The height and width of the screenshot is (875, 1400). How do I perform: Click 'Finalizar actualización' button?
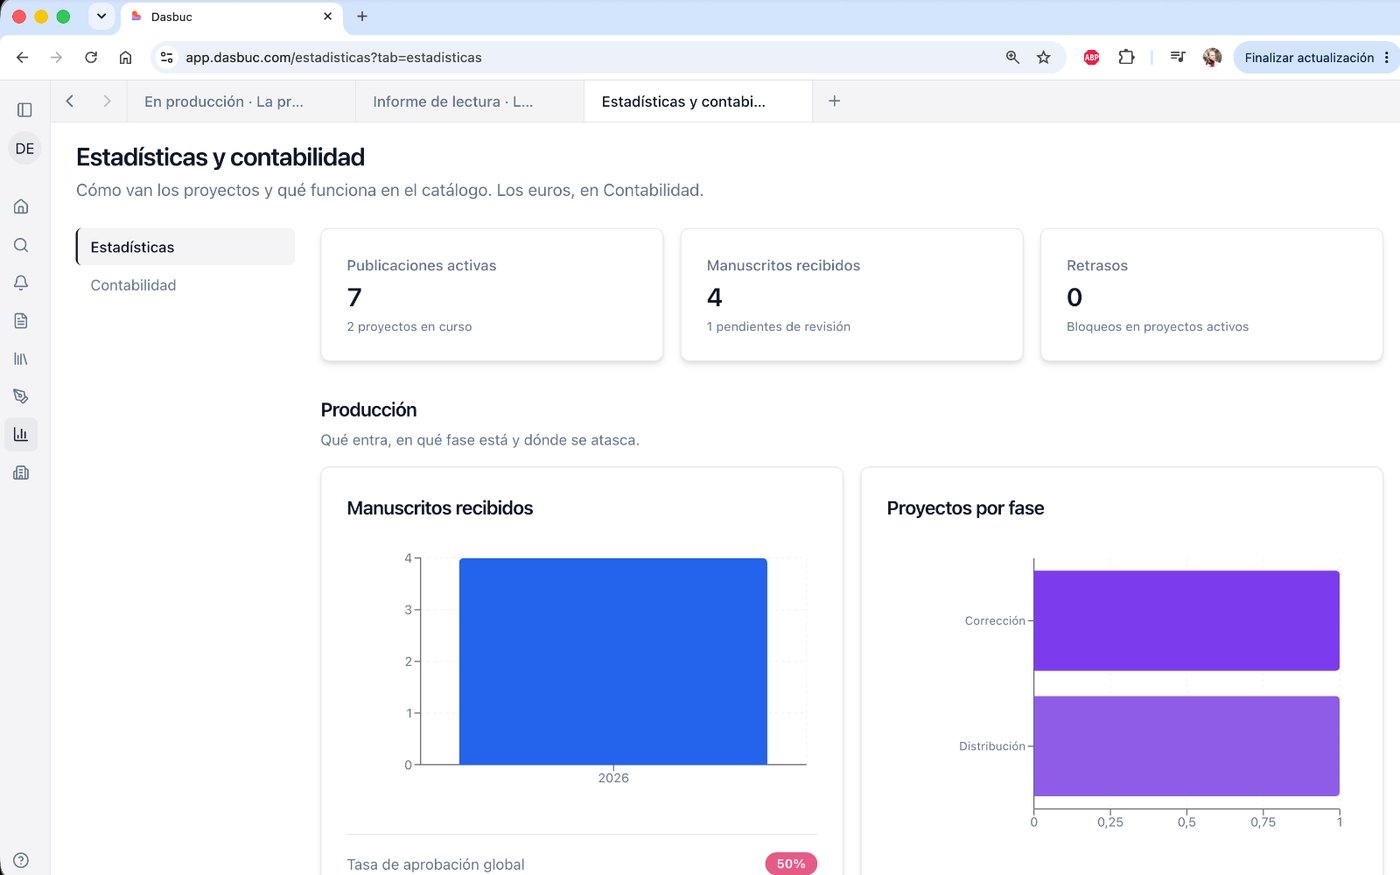(x=1316, y=58)
